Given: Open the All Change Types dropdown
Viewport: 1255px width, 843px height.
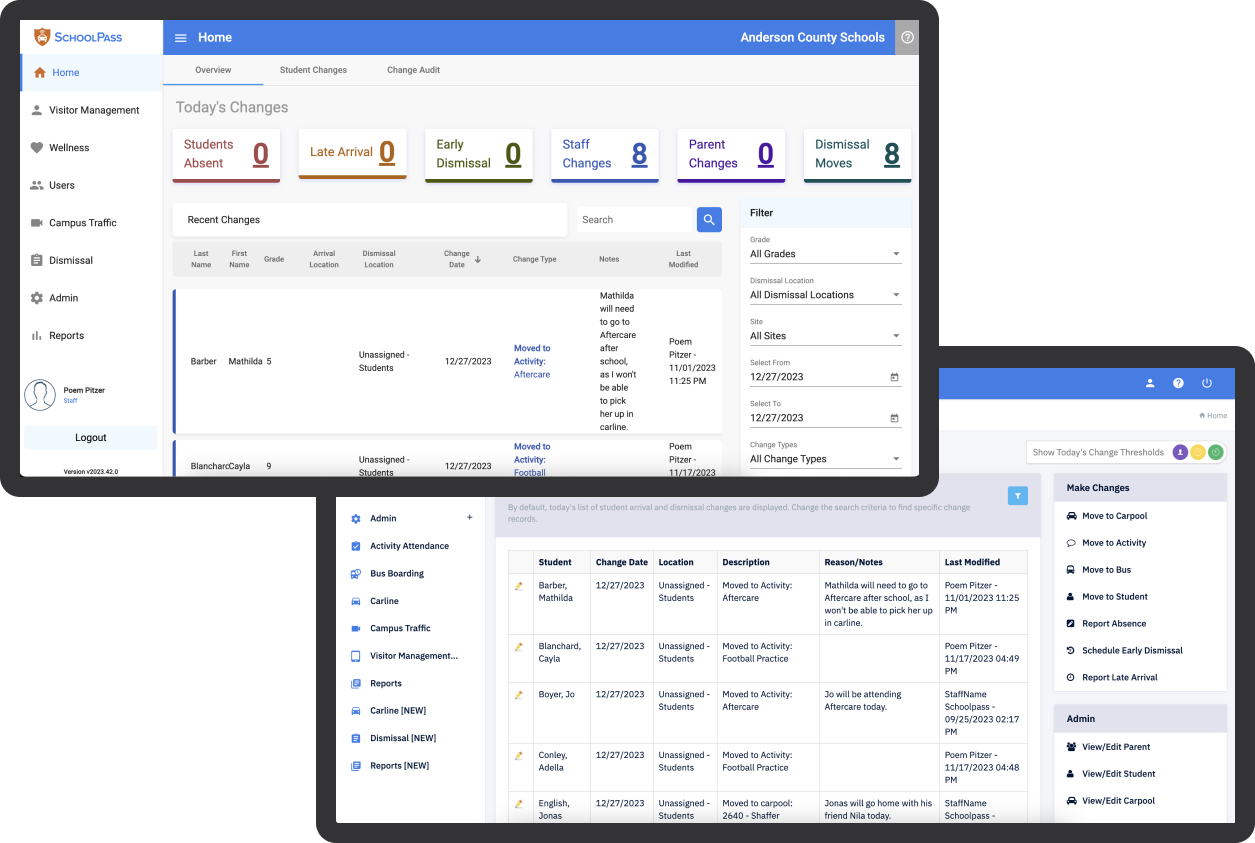Looking at the screenshot, I should click(x=825, y=459).
